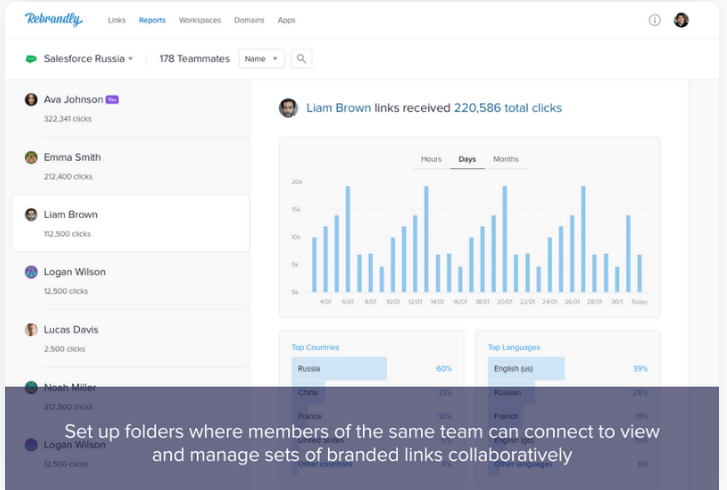Open the user profile avatar menu
The height and width of the screenshot is (490, 727).
(x=681, y=20)
